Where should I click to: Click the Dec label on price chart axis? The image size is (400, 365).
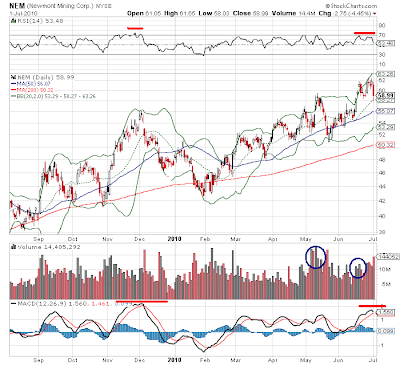(140, 239)
